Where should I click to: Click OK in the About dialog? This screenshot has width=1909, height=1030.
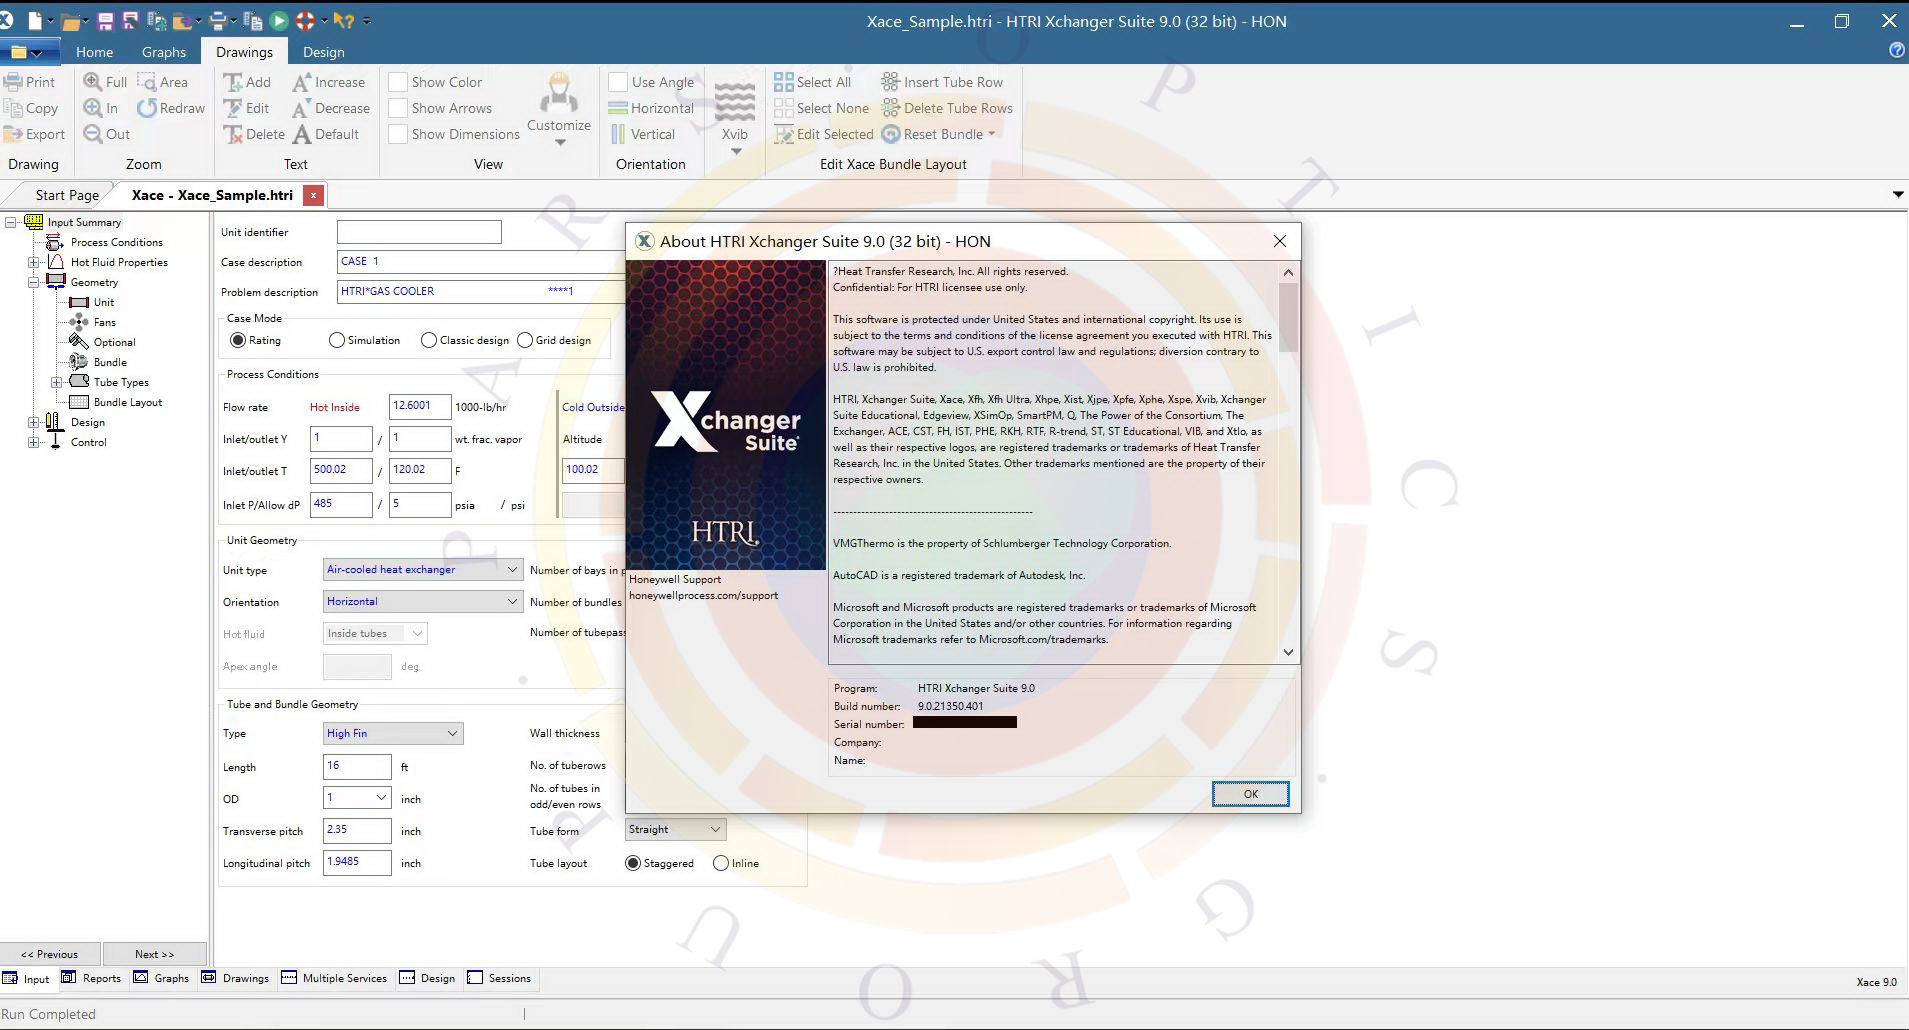coord(1250,794)
